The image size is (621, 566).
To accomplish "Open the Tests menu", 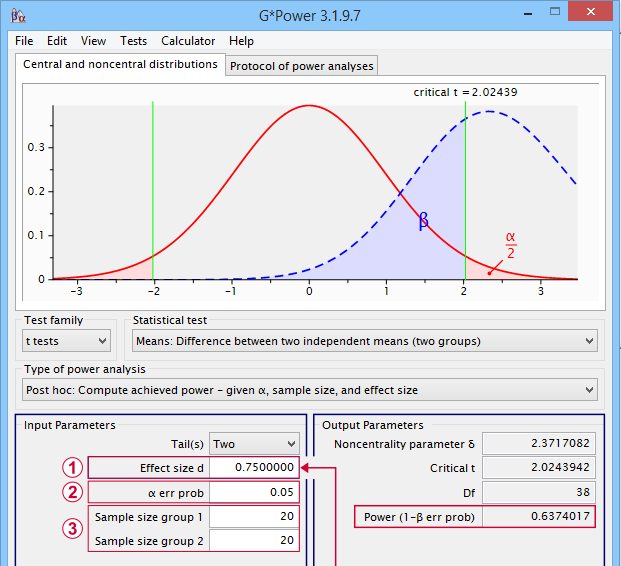I will click(133, 41).
